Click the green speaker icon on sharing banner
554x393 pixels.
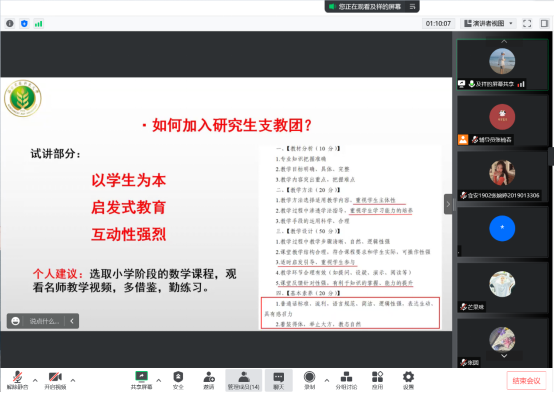(x=331, y=6)
